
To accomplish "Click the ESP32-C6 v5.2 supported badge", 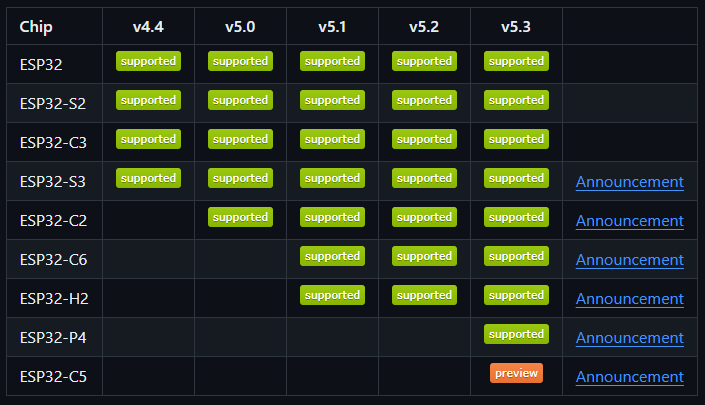I will (424, 256).
